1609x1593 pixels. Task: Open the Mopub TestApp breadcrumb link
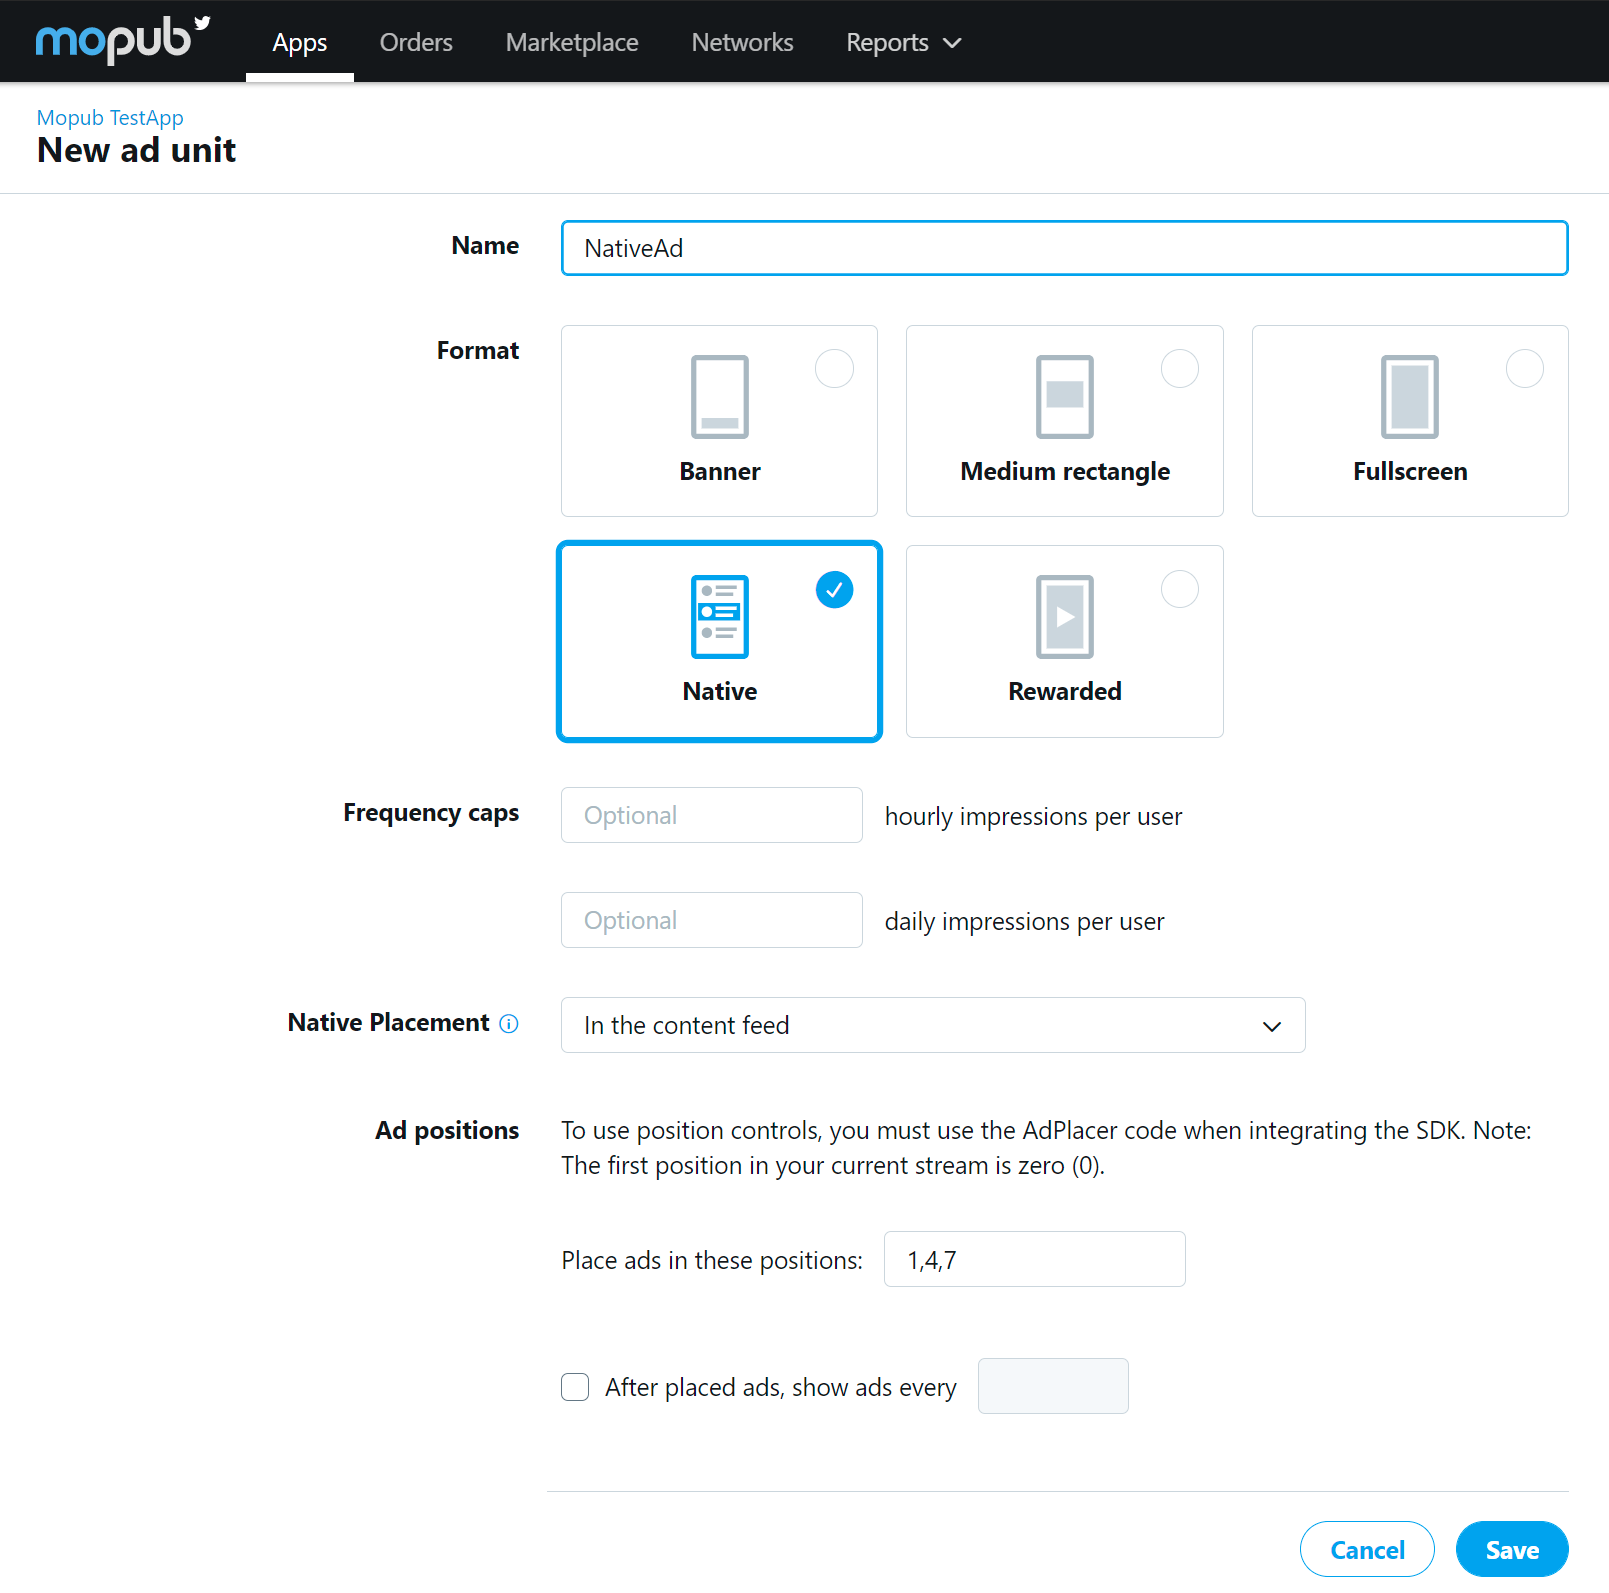(110, 118)
